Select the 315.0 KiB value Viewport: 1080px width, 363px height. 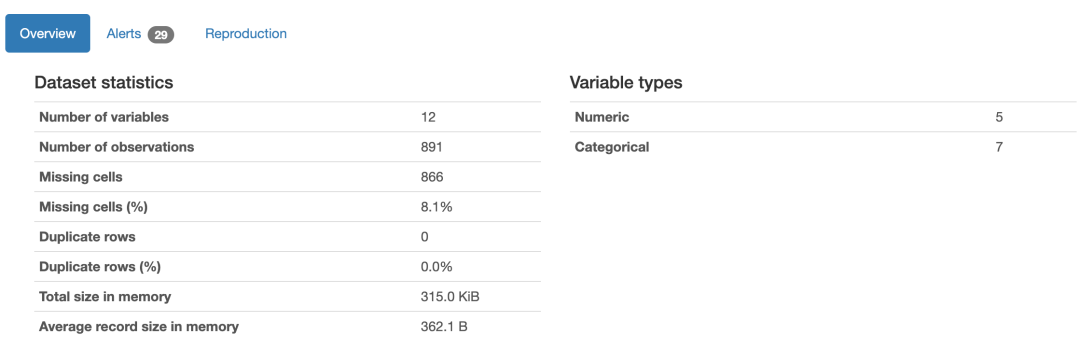(450, 297)
